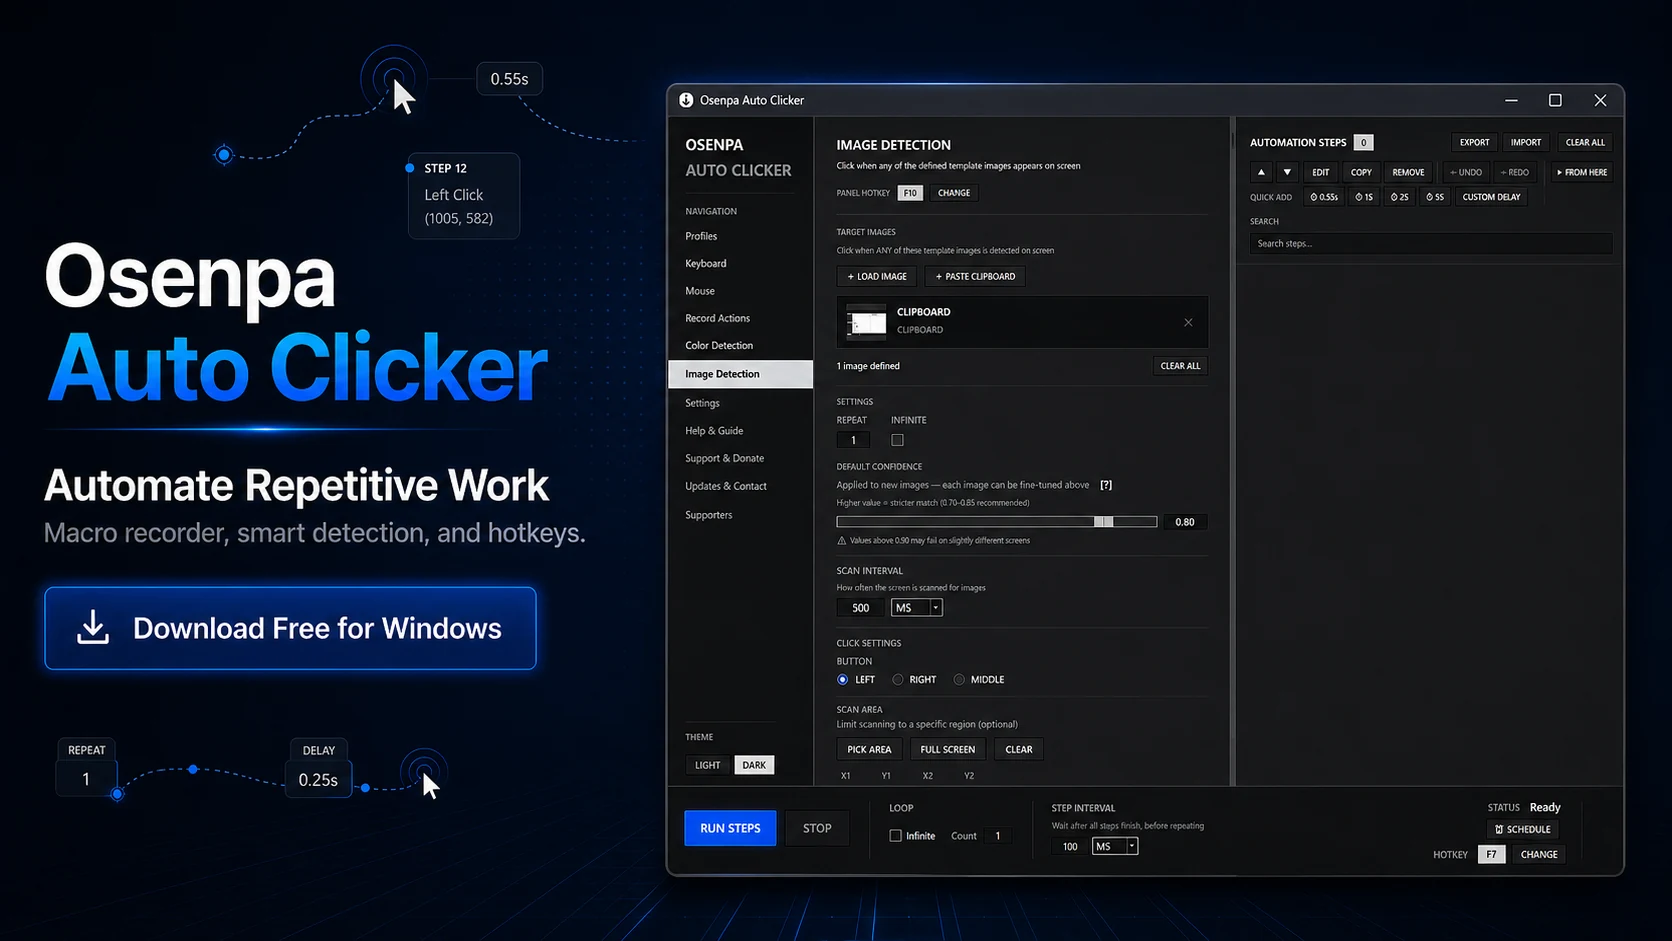Select the RIGHT mouse button option
This screenshot has height=941, width=1672.
tap(899, 679)
